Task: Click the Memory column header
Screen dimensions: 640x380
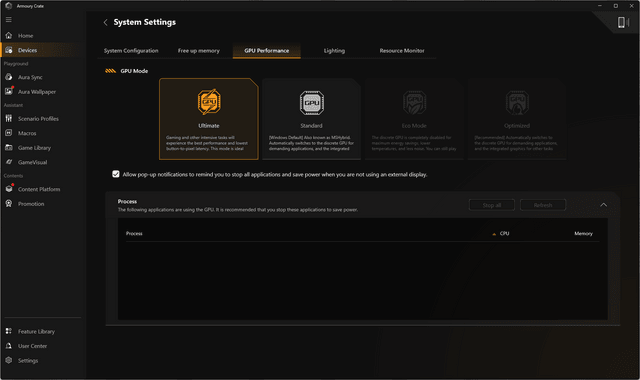Action: [x=583, y=233]
